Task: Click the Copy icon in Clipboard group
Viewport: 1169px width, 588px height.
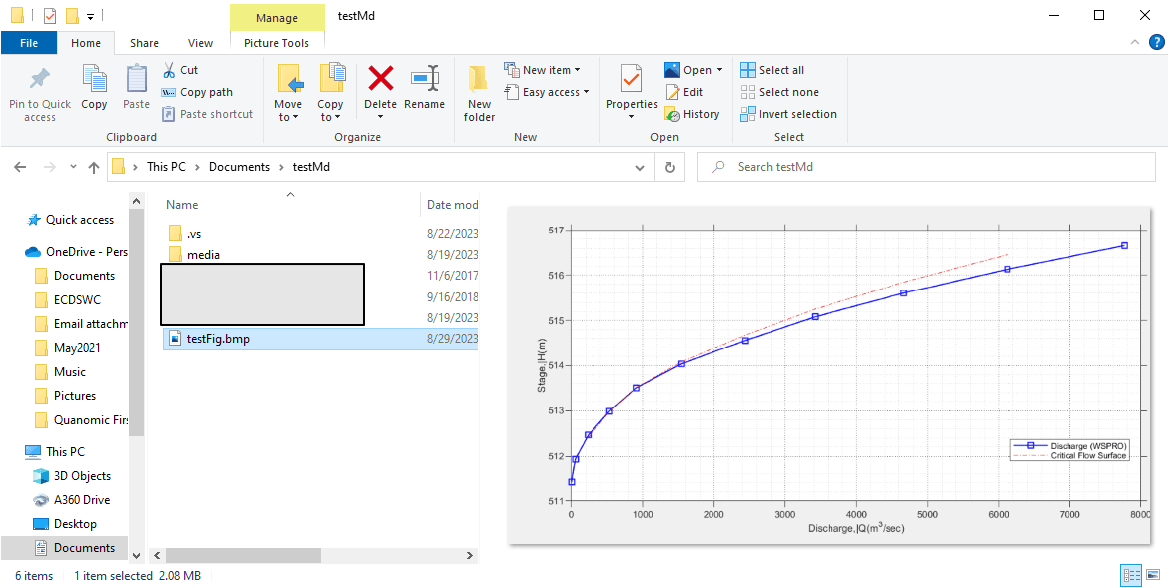Action: tap(94, 80)
